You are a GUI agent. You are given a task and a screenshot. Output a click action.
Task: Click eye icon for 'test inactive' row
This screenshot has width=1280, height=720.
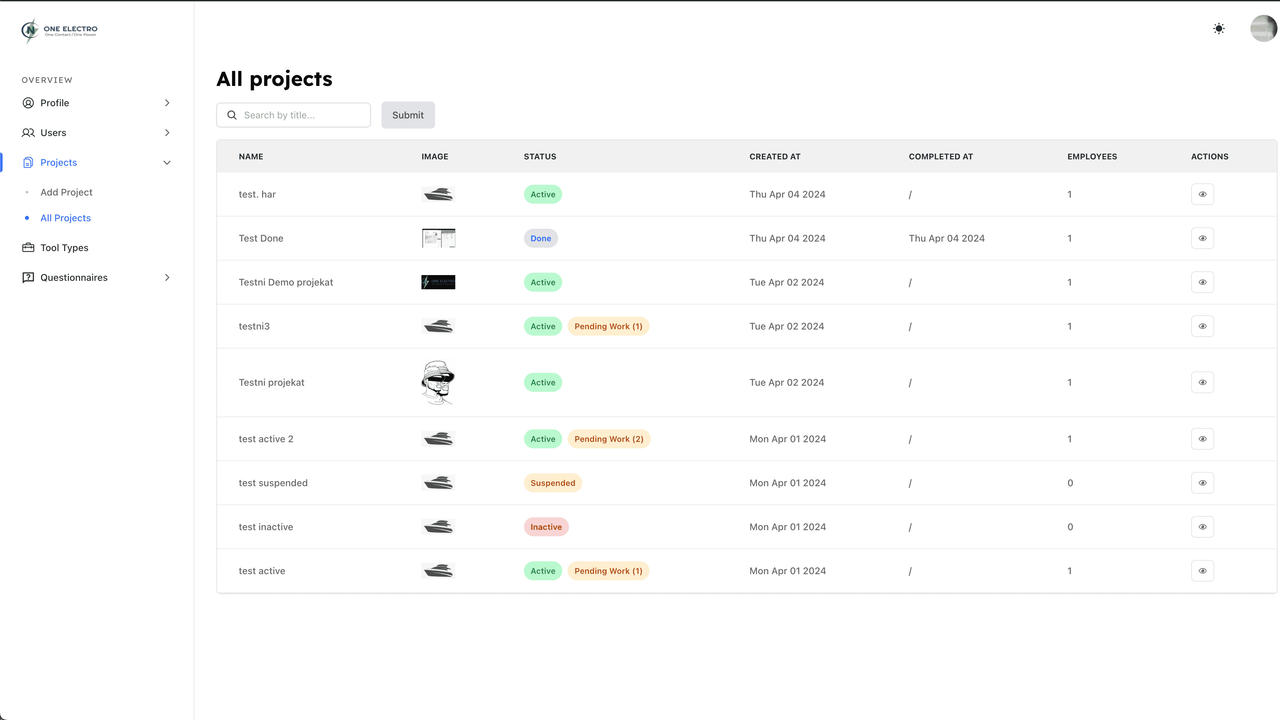pyautogui.click(x=1202, y=527)
